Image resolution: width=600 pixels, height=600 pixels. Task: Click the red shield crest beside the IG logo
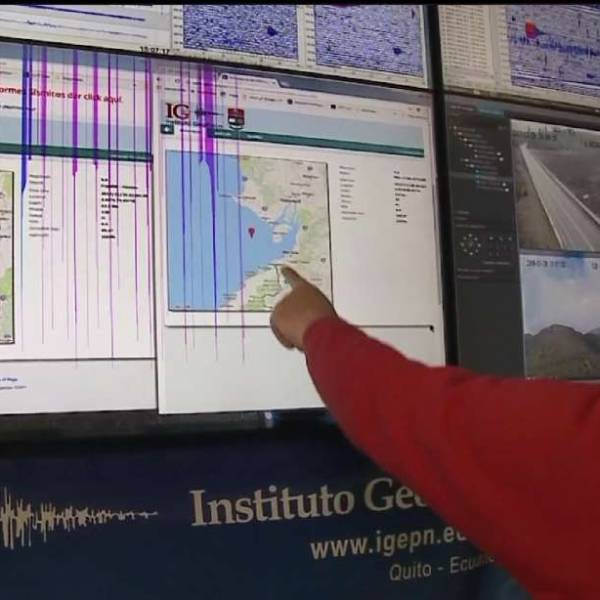[x=235, y=115]
